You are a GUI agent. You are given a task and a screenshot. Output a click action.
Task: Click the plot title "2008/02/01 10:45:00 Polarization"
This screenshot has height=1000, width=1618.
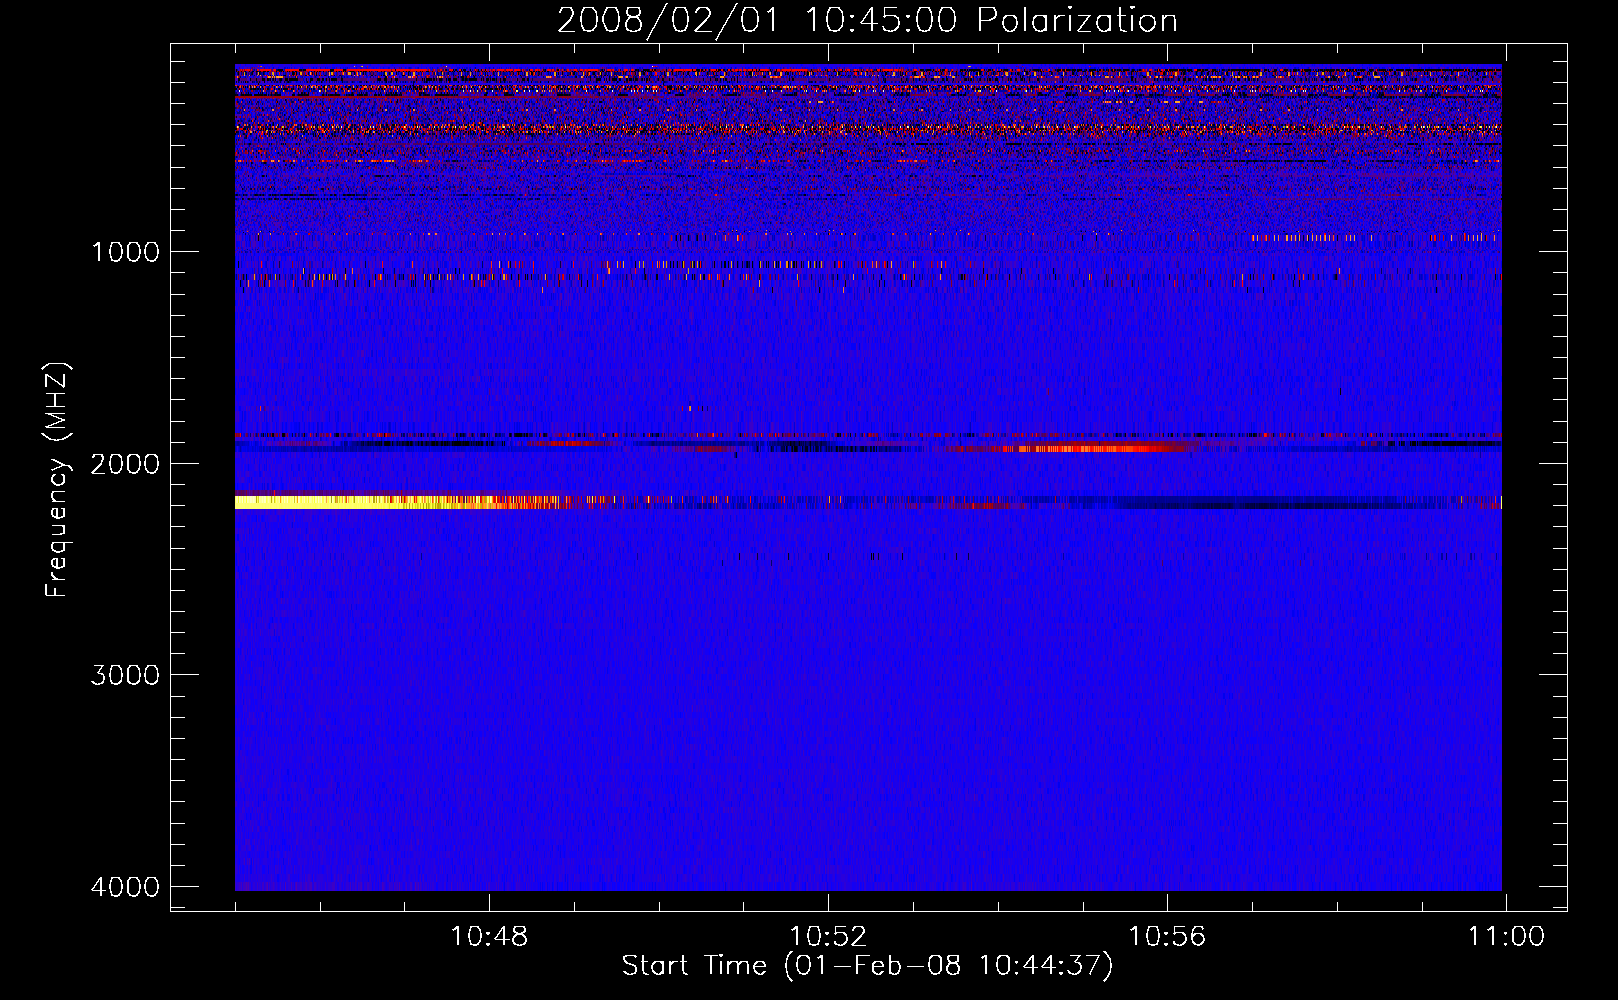(867, 21)
